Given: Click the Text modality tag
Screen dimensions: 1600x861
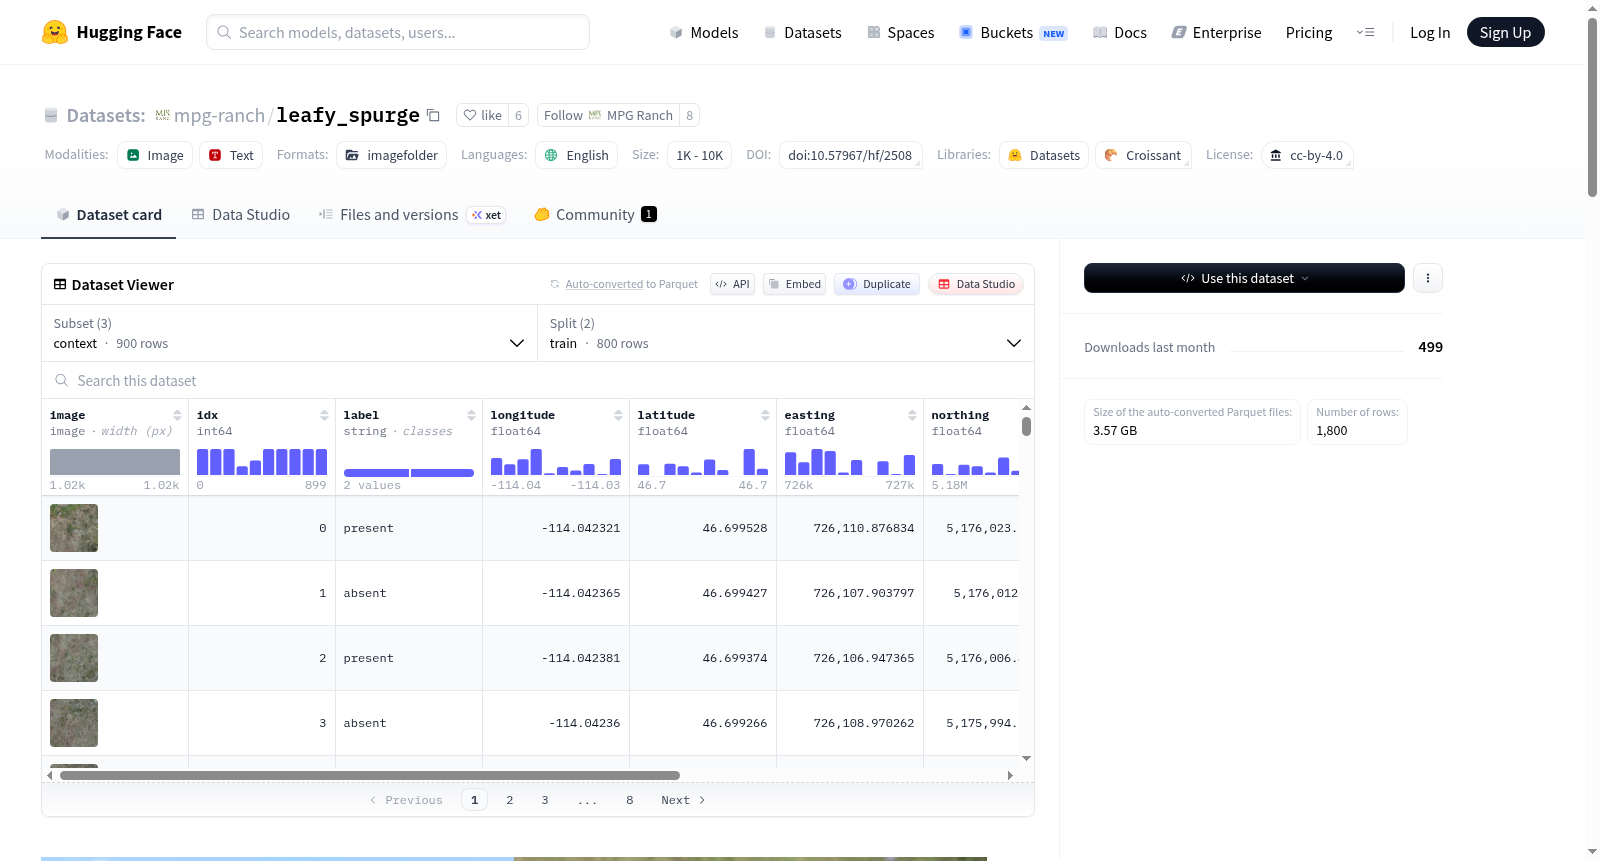Looking at the screenshot, I should (231, 155).
